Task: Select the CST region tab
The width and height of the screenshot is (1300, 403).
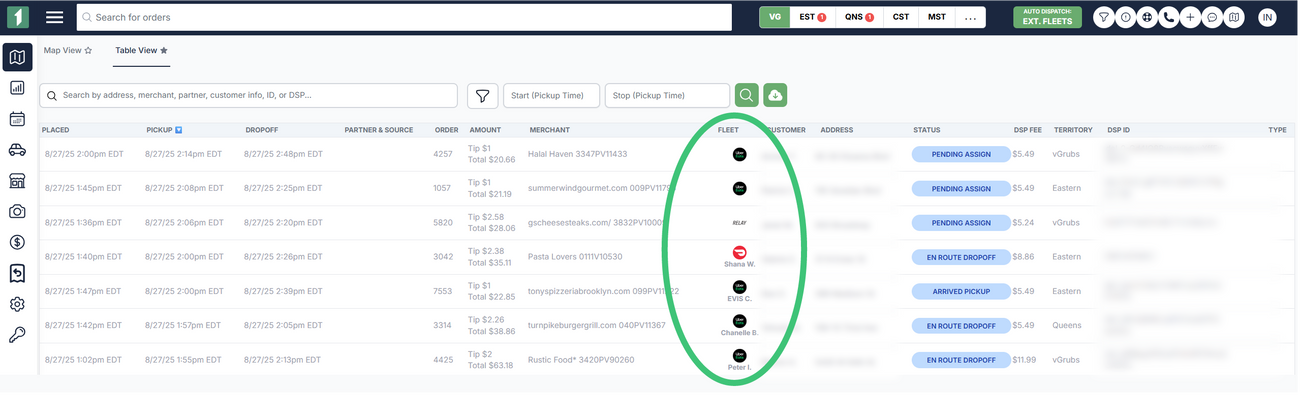Action: (901, 17)
